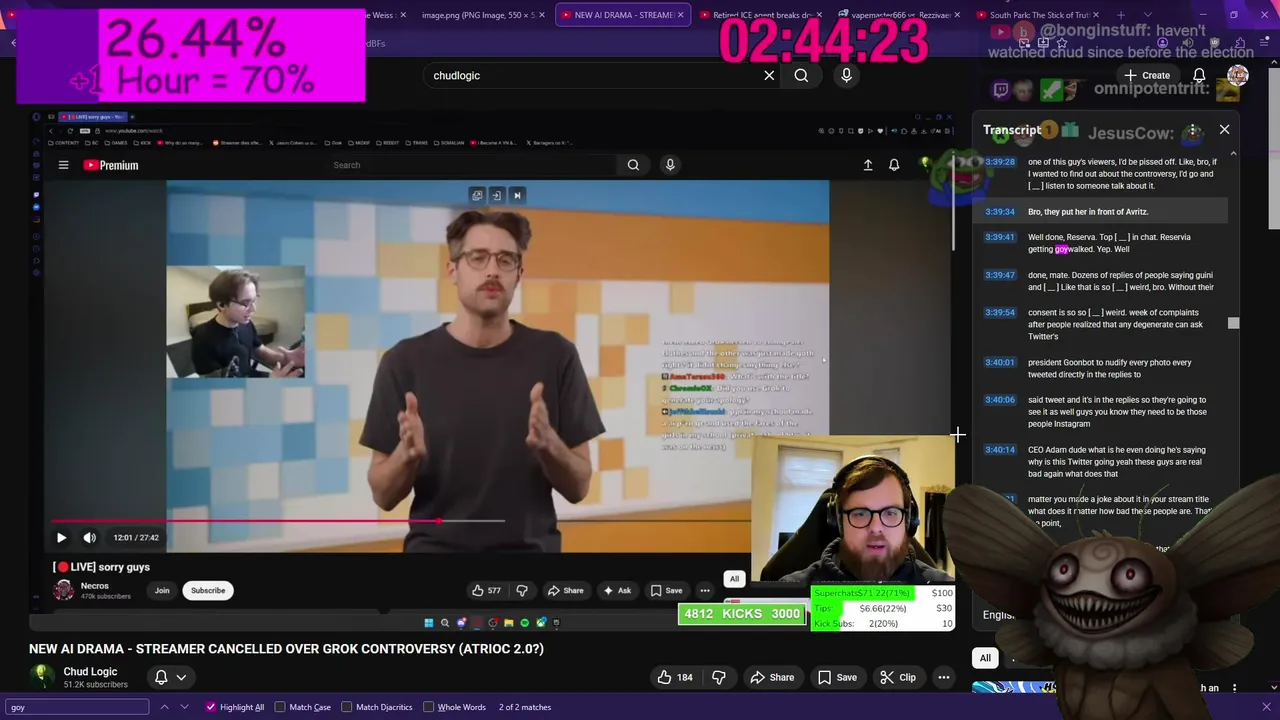The height and width of the screenshot is (720, 1280).
Task: Mute volume icon in embedded Necros video
Action: tap(89, 537)
